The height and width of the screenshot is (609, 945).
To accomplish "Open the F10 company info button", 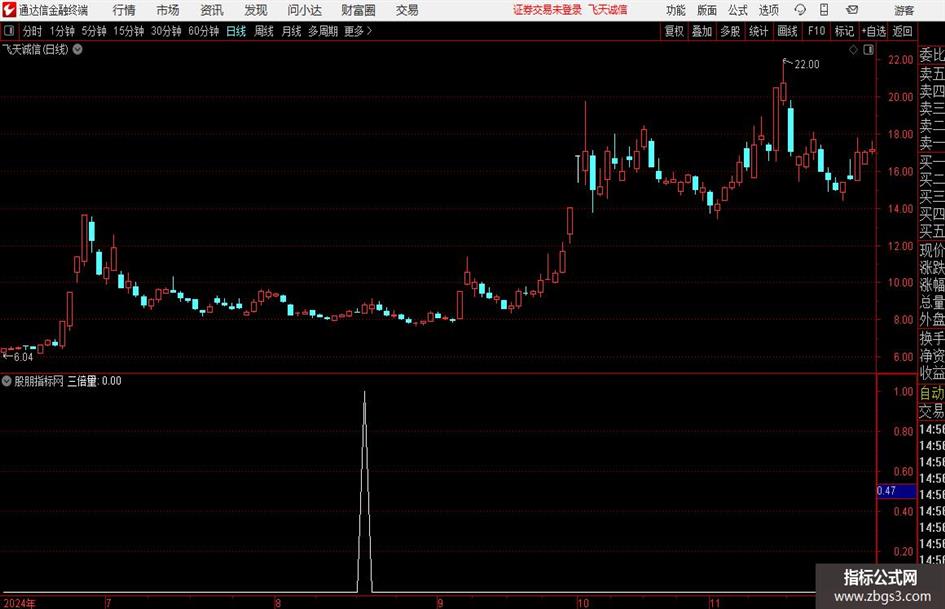I will [x=816, y=31].
